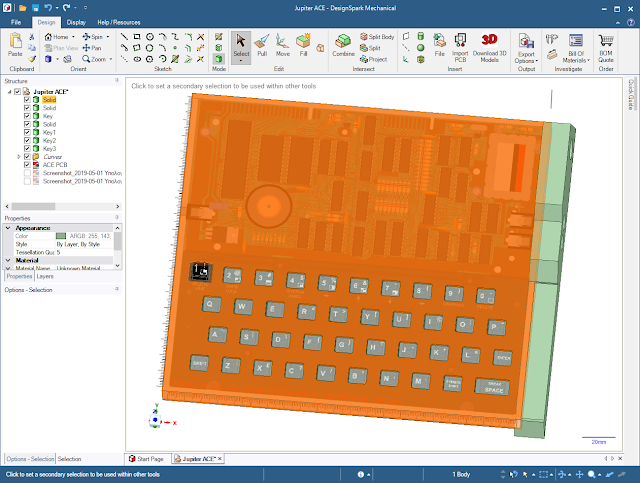Save the document from quick access toolbar
640x483 pixels.
36,8
